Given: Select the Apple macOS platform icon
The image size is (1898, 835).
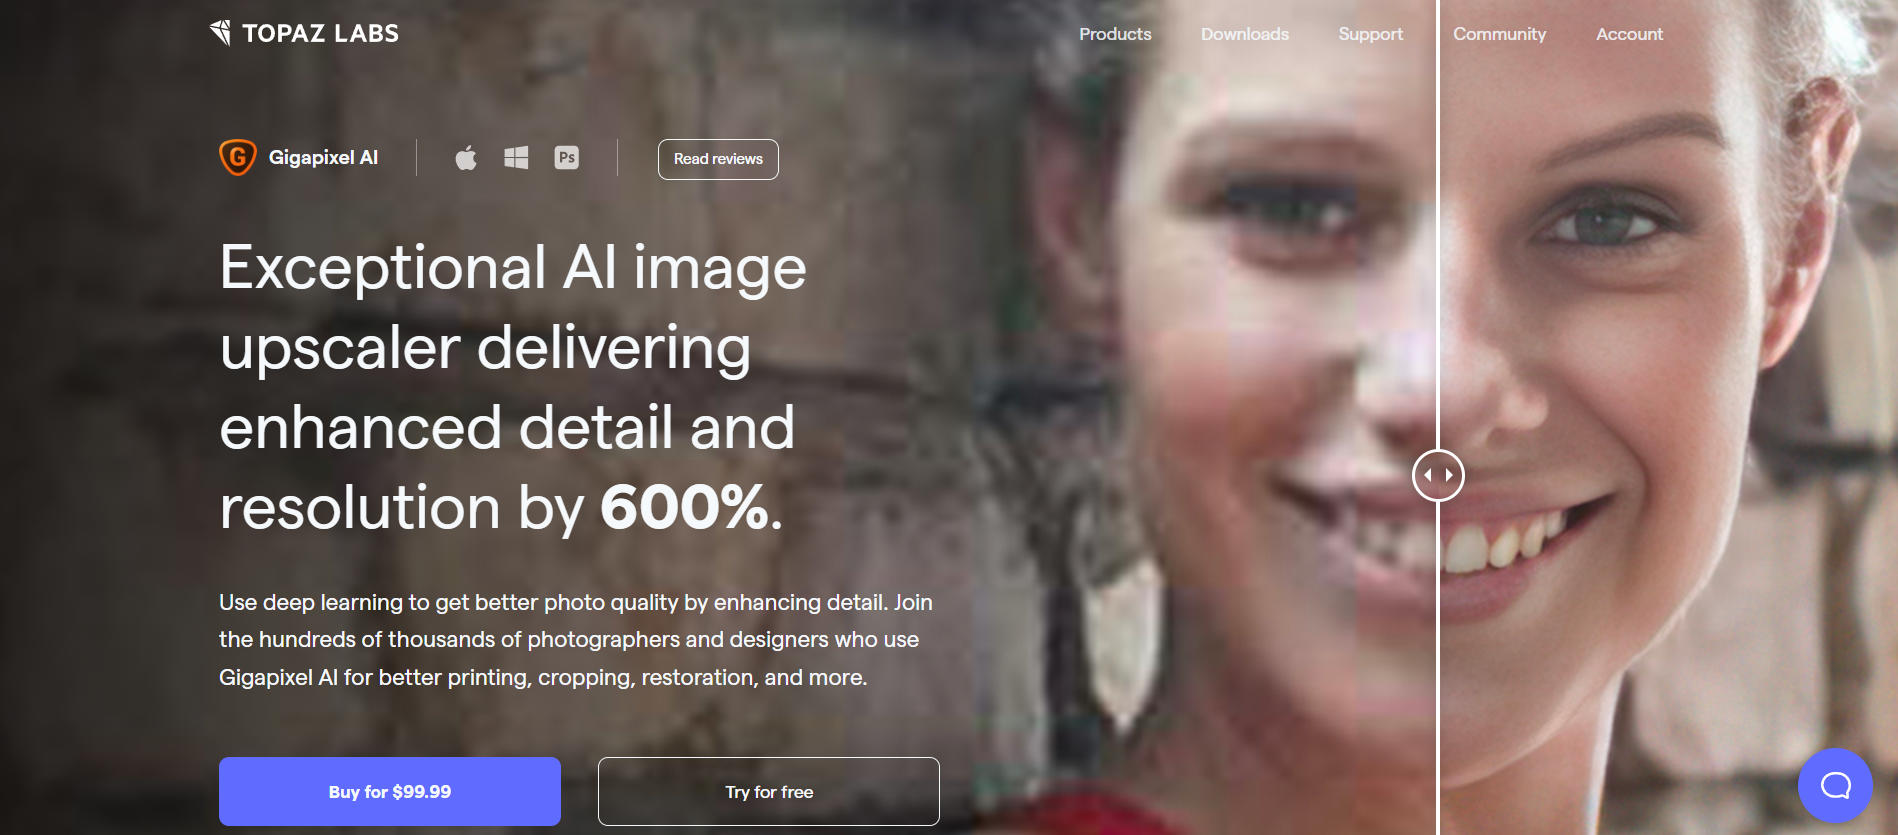Looking at the screenshot, I should [466, 157].
